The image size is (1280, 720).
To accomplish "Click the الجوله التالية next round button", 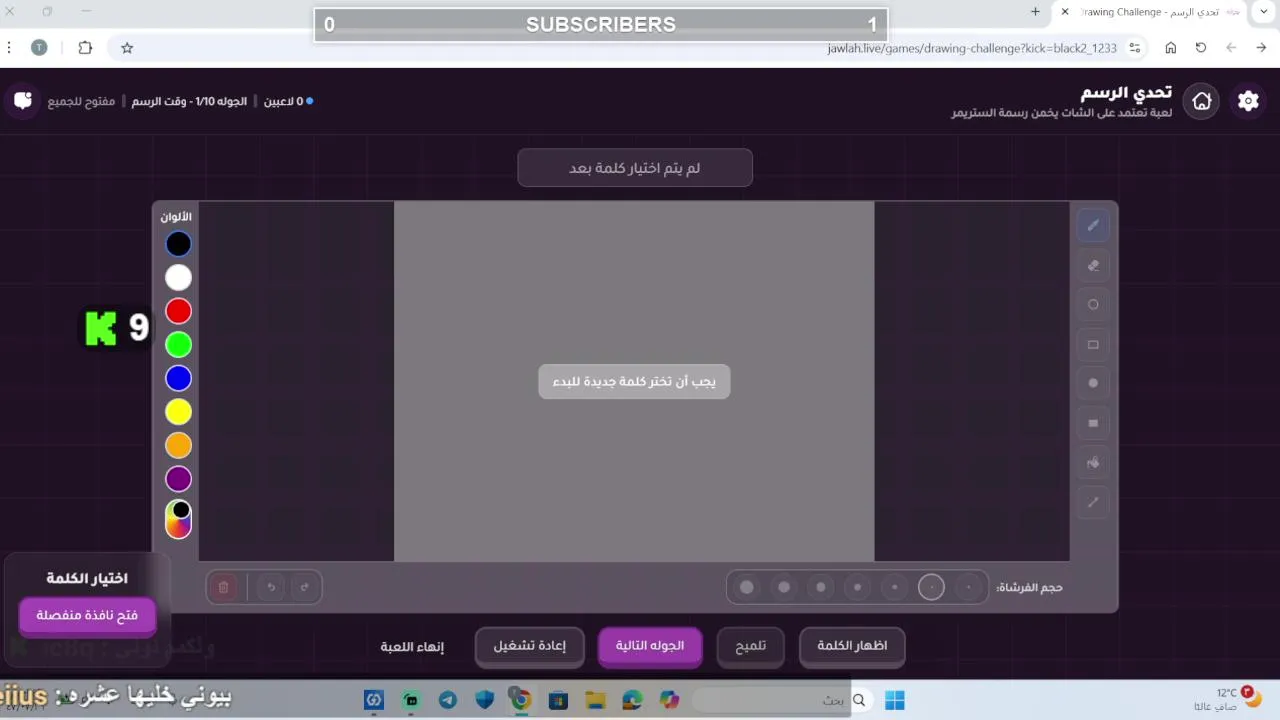I will pos(650,646).
